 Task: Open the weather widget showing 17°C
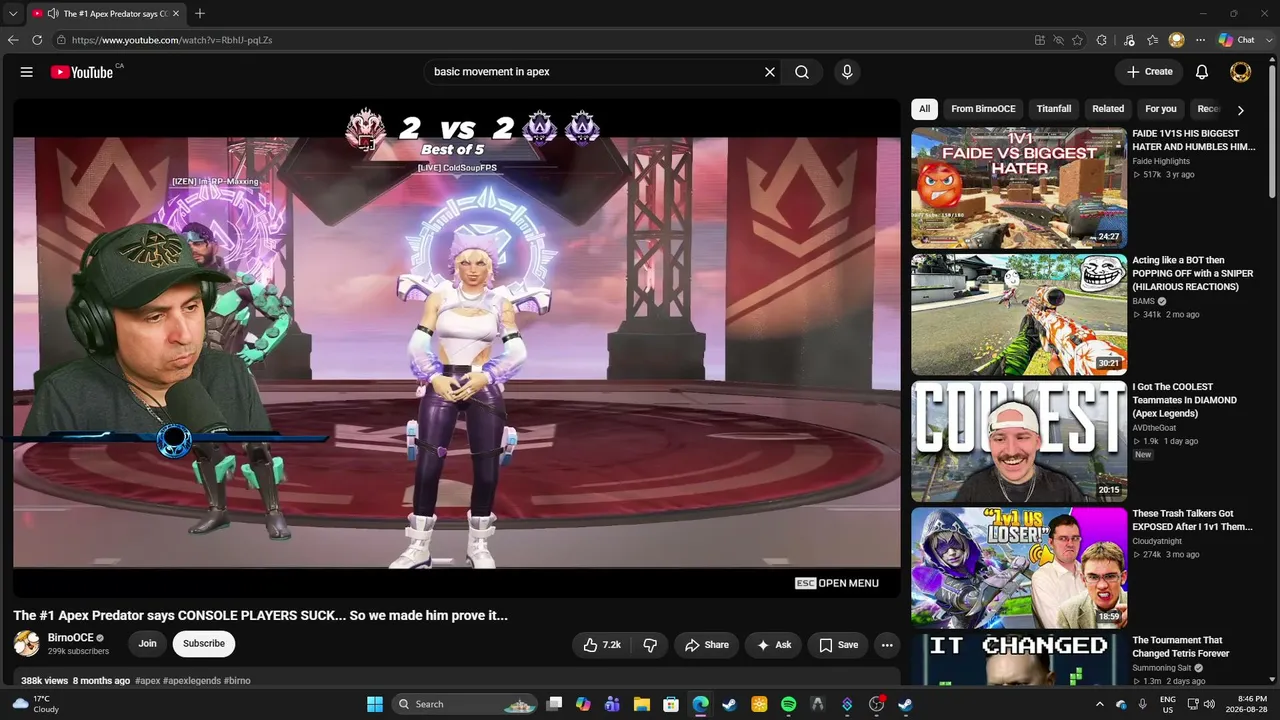(34, 704)
